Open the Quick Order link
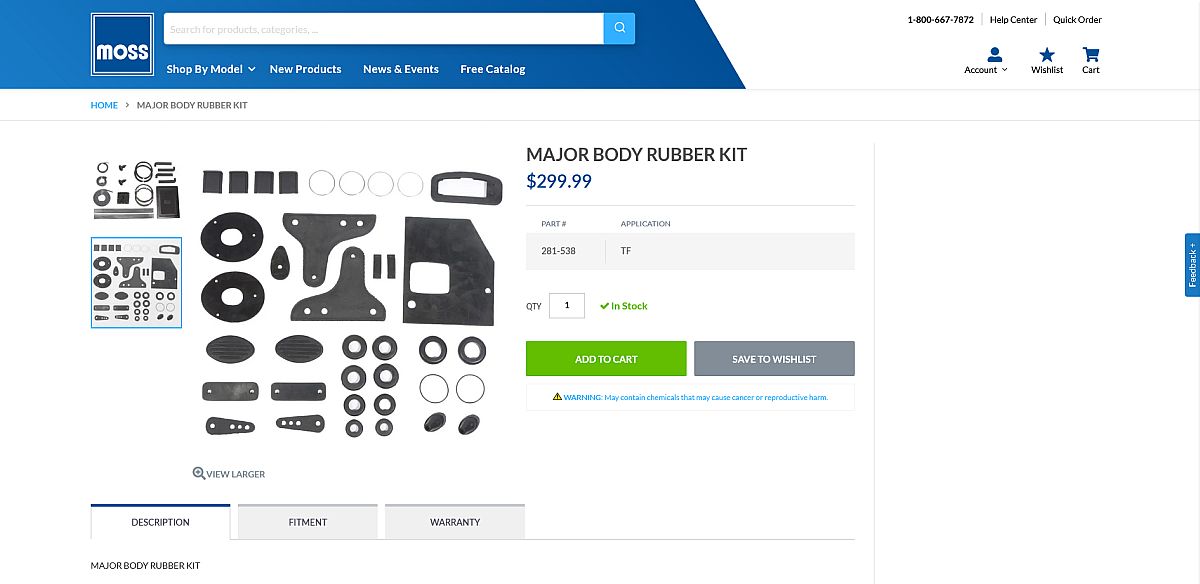Viewport: 1200px width, 584px height. (1077, 20)
